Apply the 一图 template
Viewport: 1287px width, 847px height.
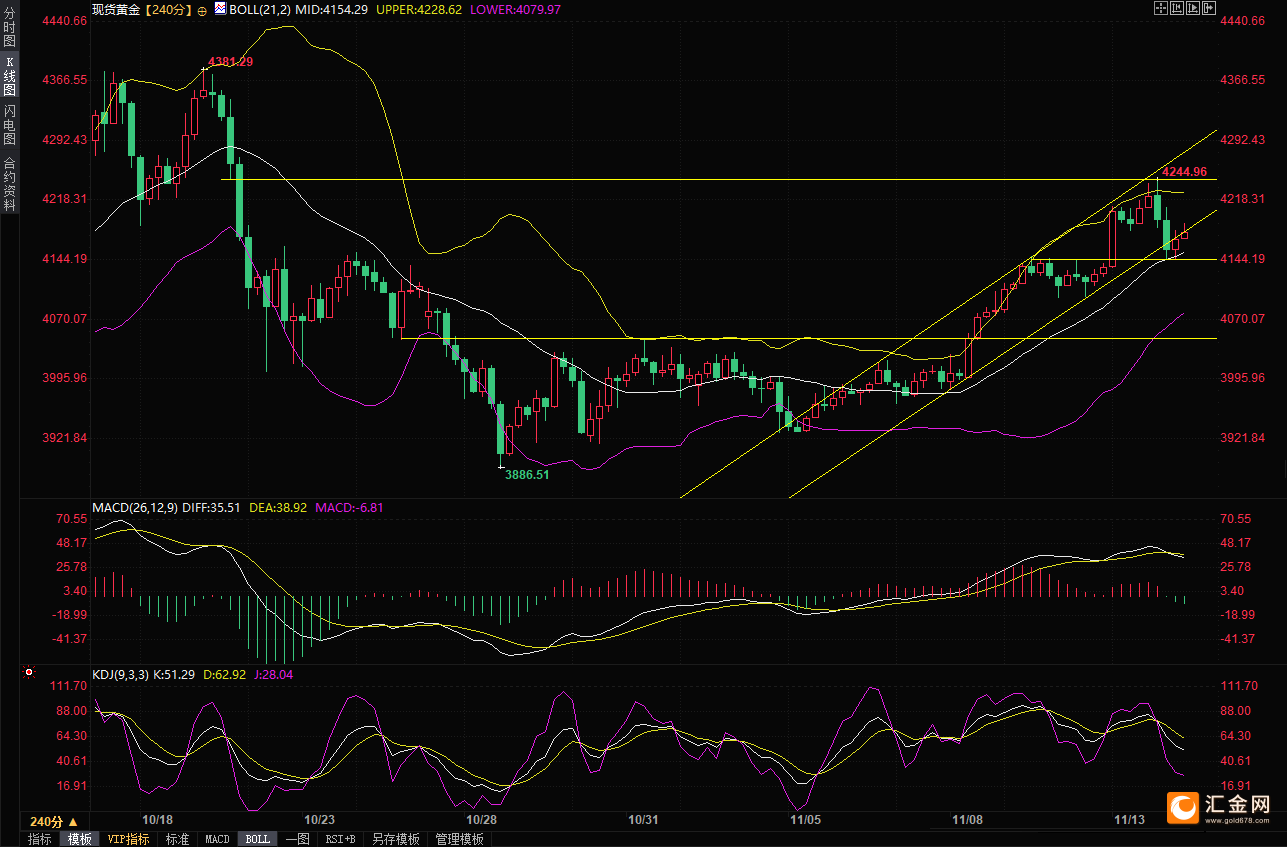pos(297,839)
